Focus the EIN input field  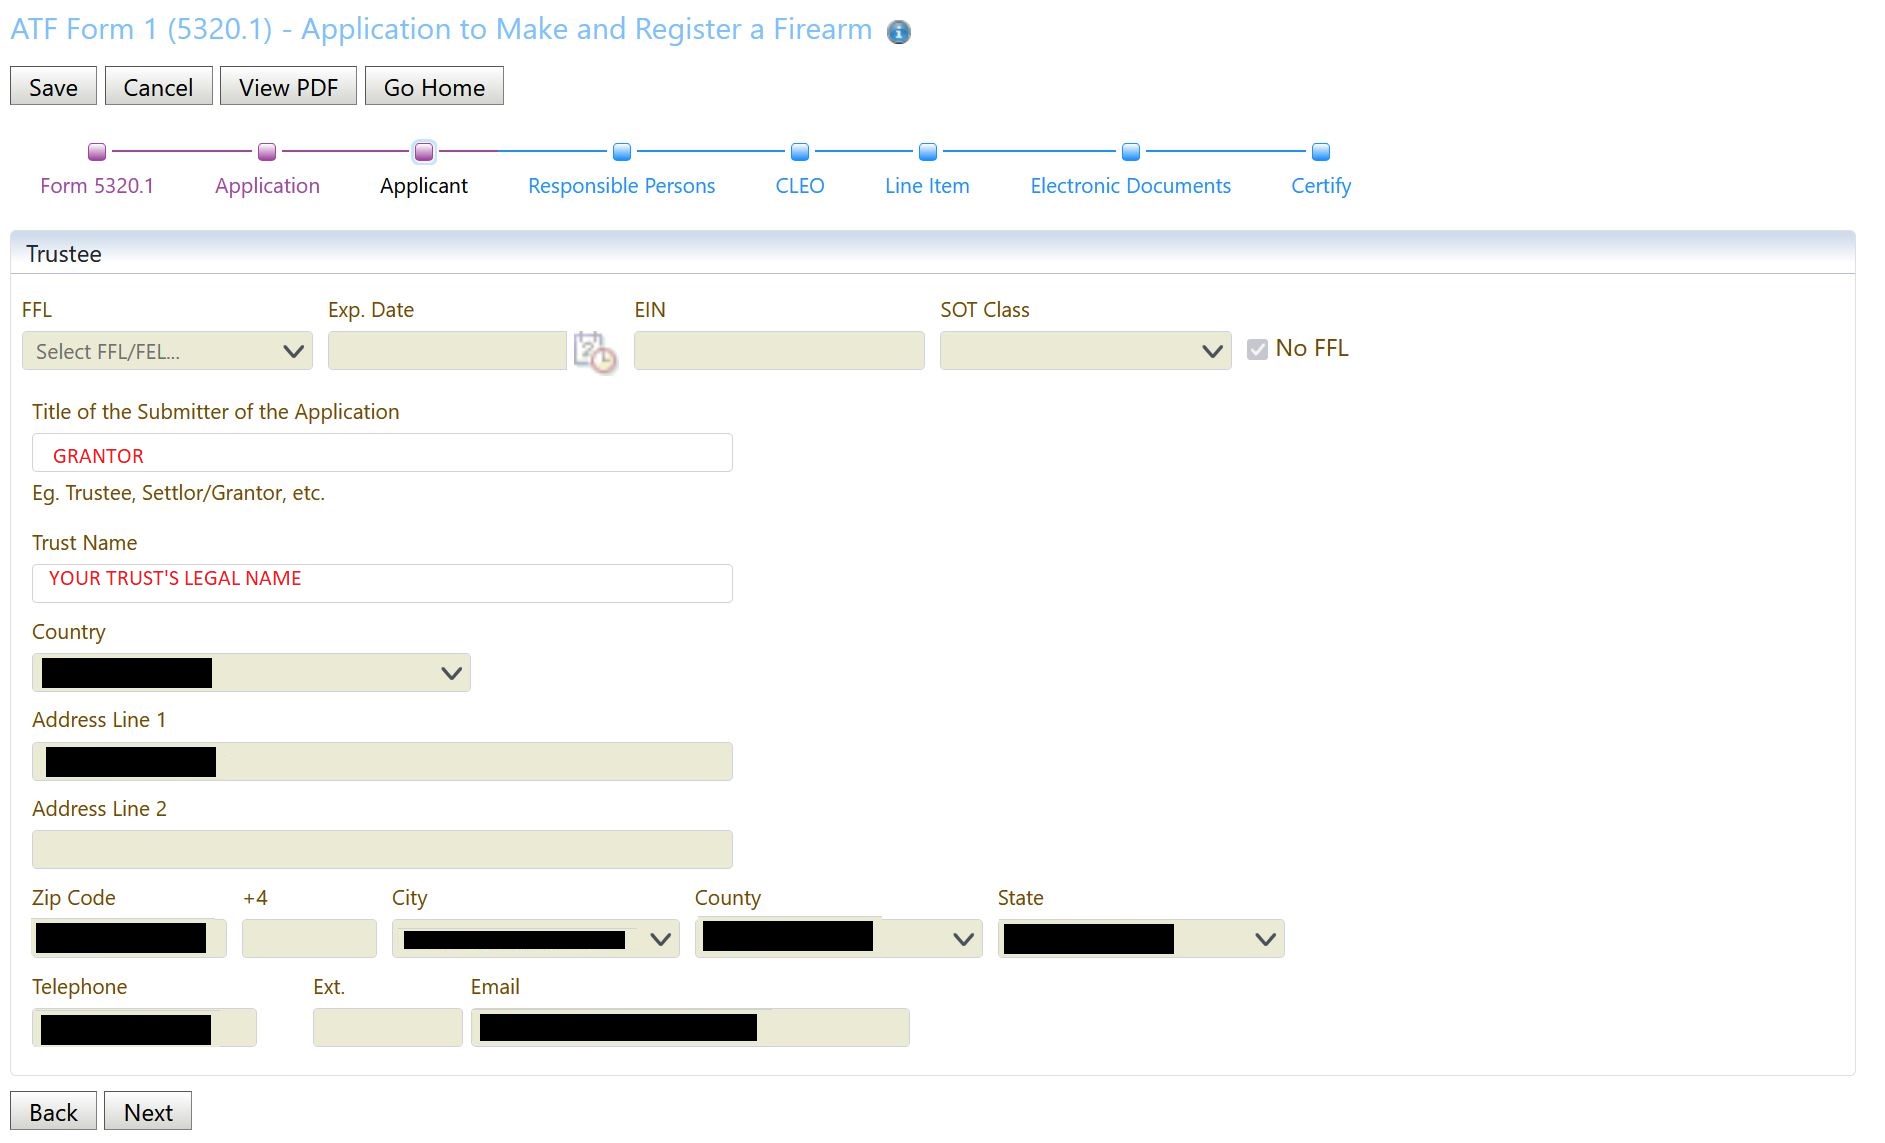coord(779,351)
